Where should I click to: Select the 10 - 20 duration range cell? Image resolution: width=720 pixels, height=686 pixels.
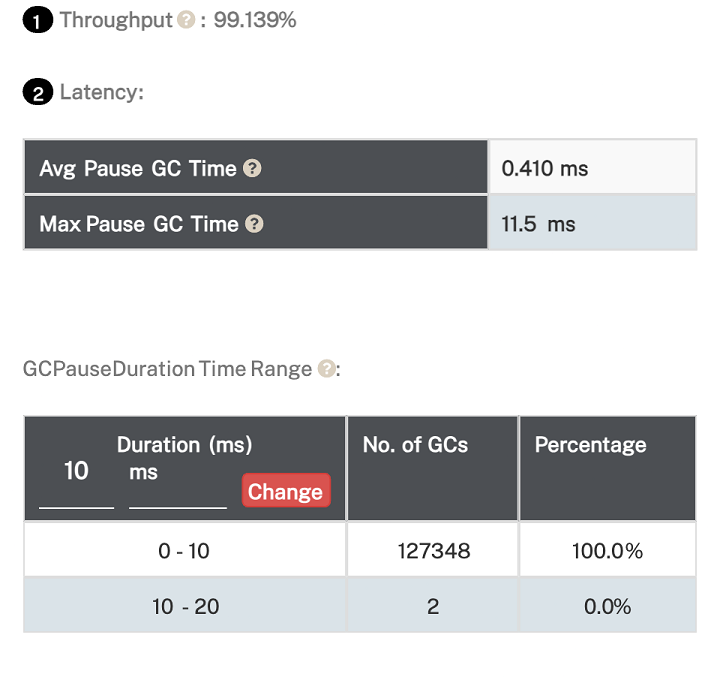coord(184,606)
